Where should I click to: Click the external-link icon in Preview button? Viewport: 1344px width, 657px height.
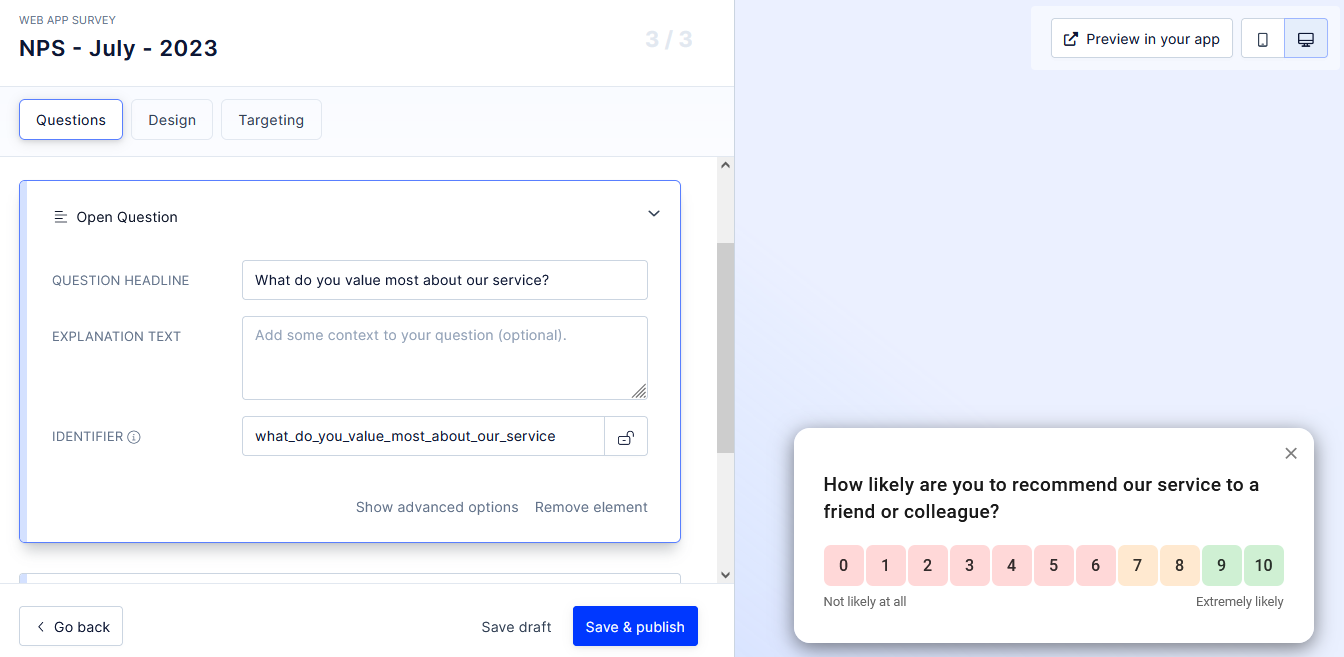pos(1069,38)
